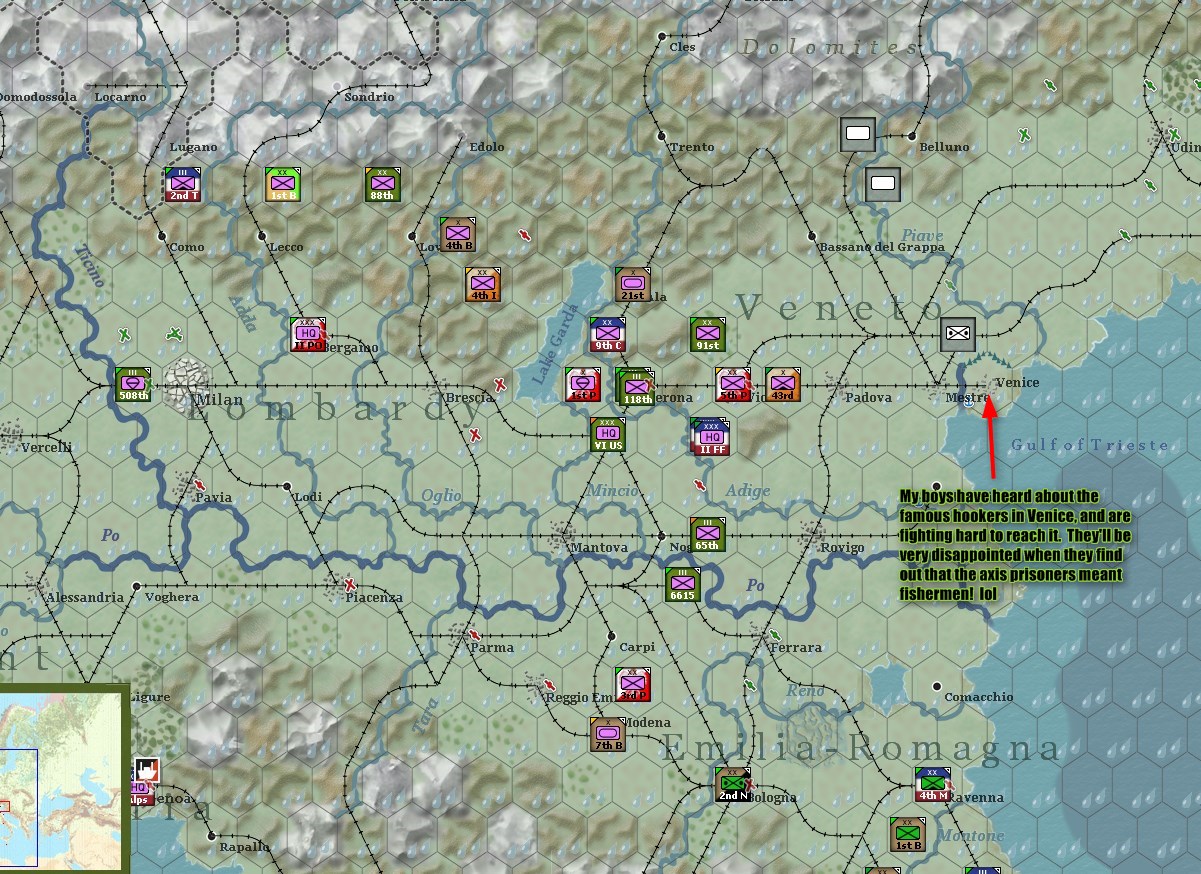Select the 3rd P division counter
Screen dimensions: 1201x874
coord(633,685)
